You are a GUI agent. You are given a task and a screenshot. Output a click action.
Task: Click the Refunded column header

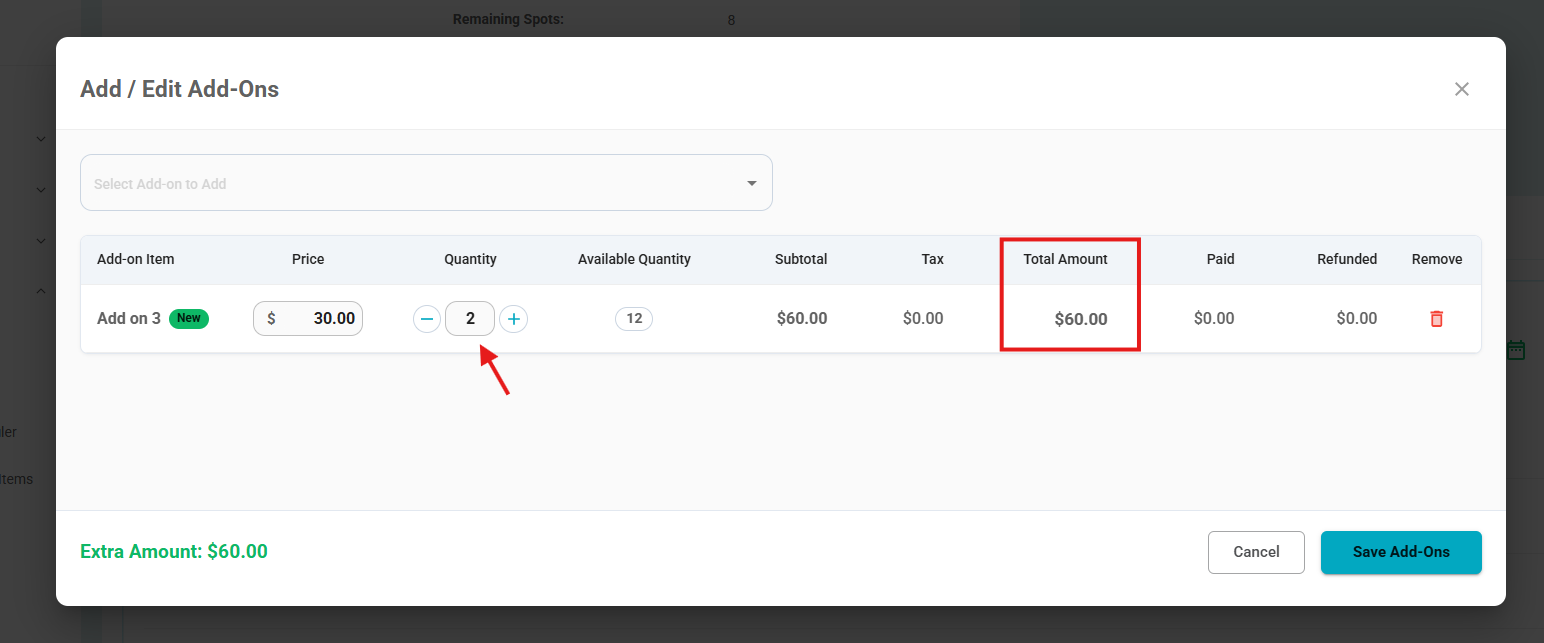pos(1347,259)
